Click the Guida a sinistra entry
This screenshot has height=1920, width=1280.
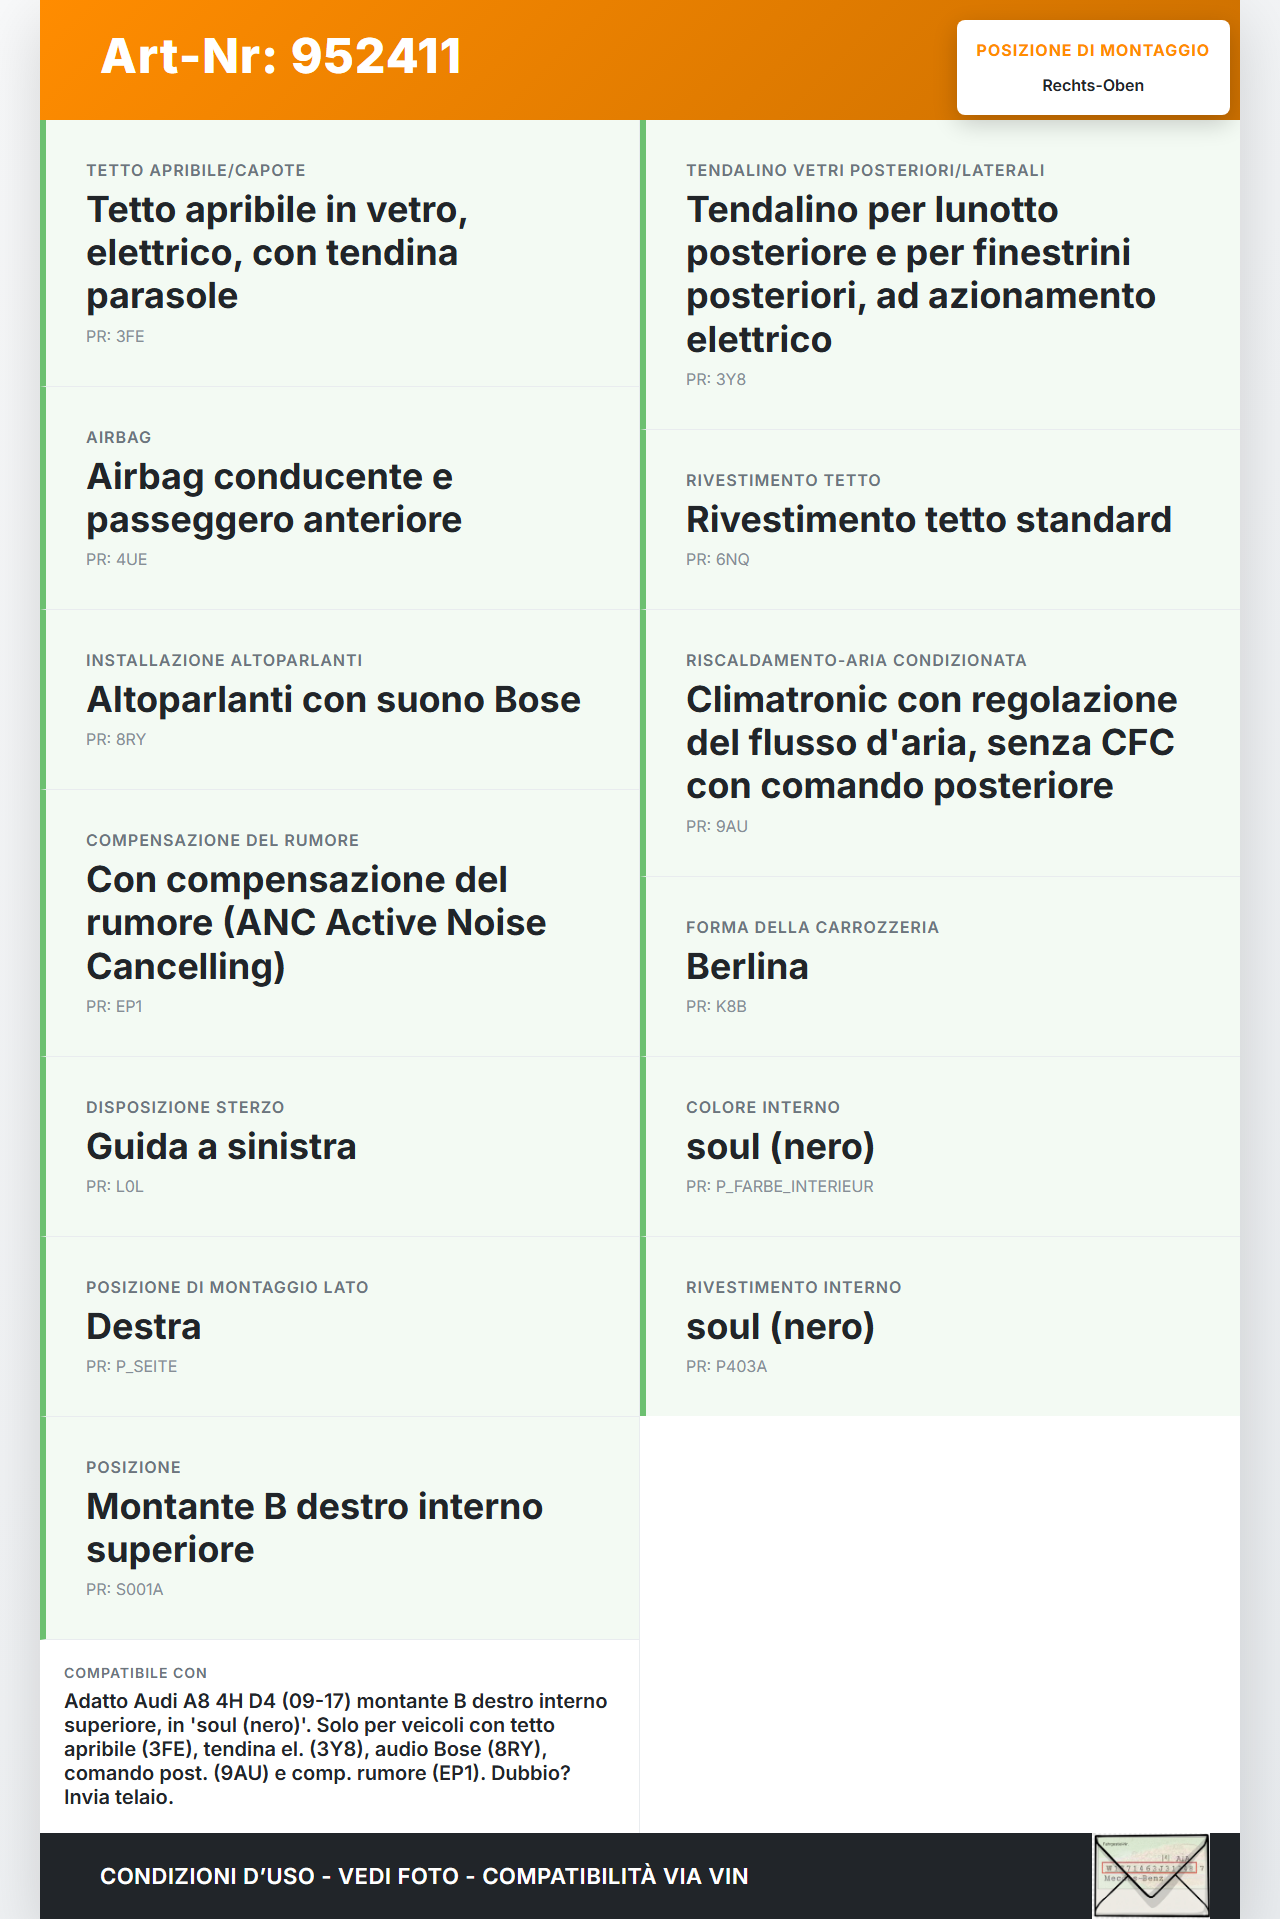[x=221, y=1147]
